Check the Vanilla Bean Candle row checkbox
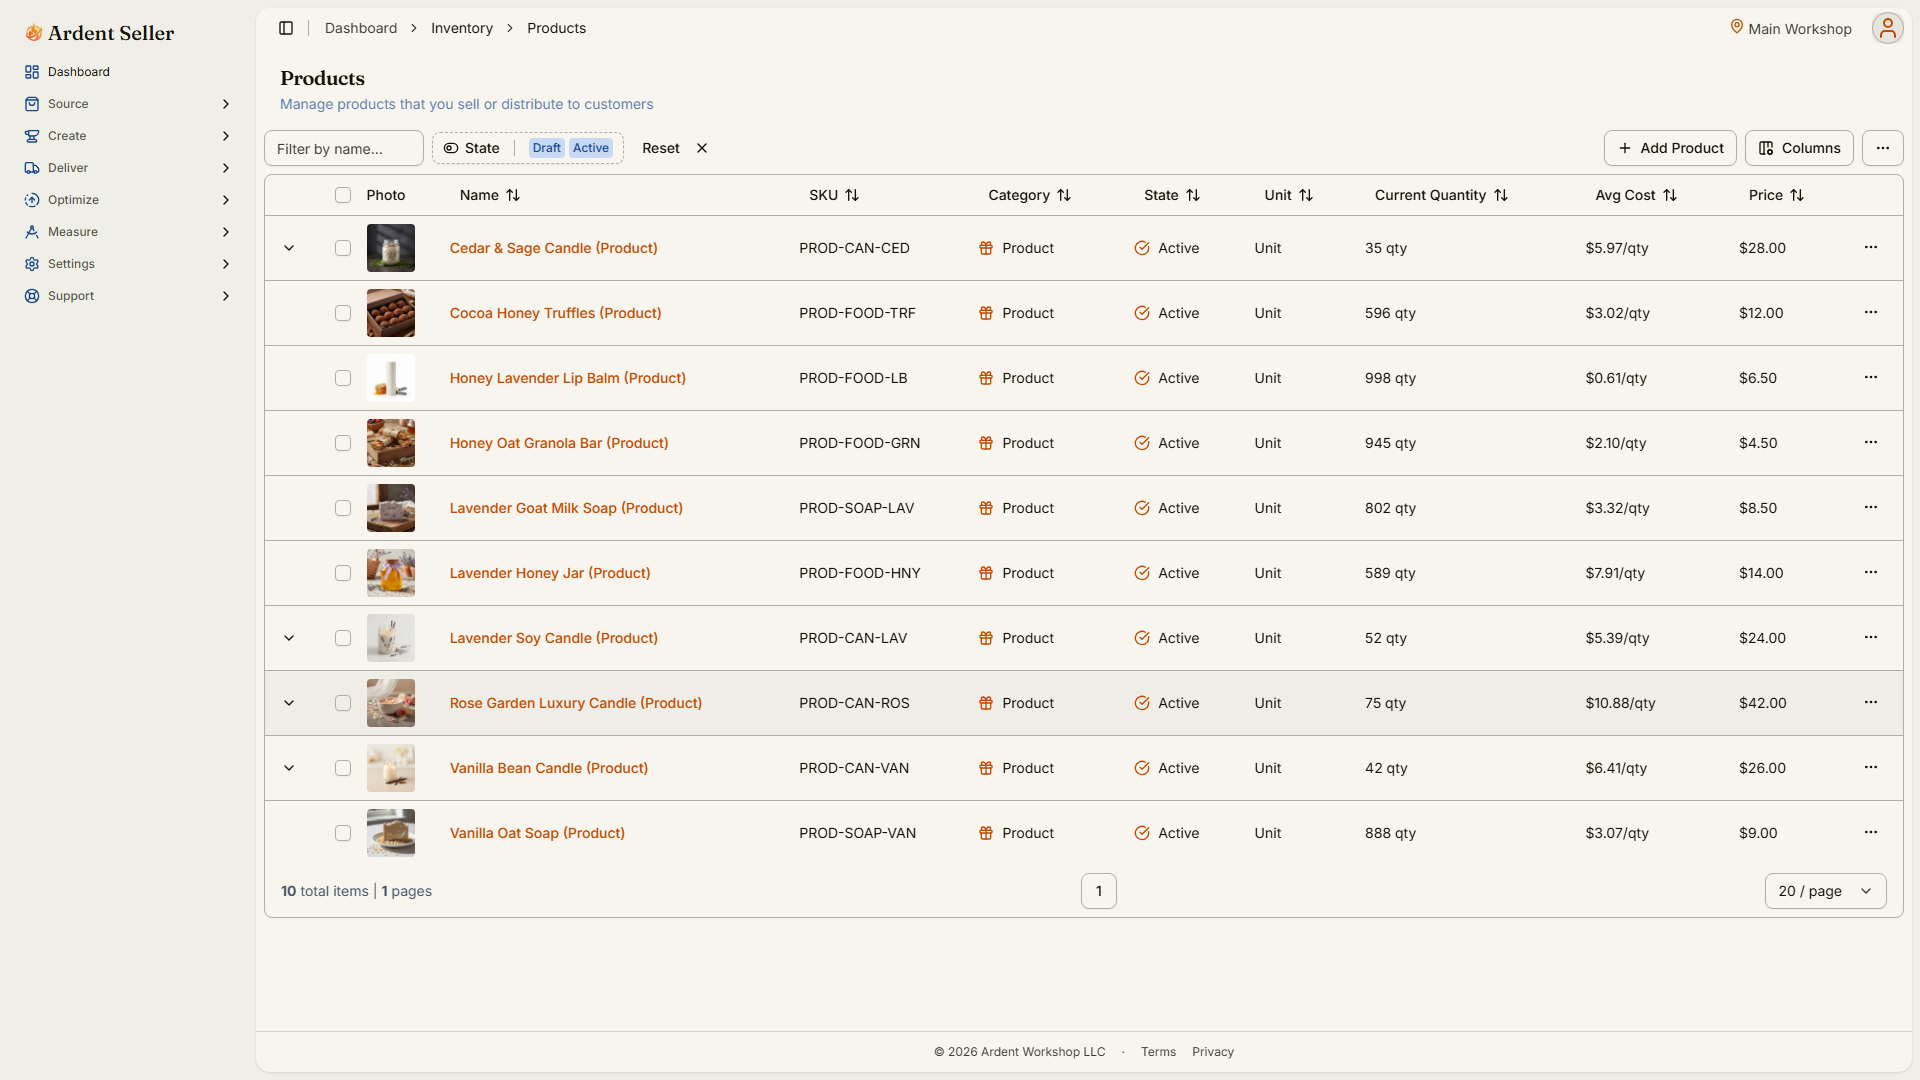The image size is (1920, 1080). pyautogui.click(x=343, y=768)
